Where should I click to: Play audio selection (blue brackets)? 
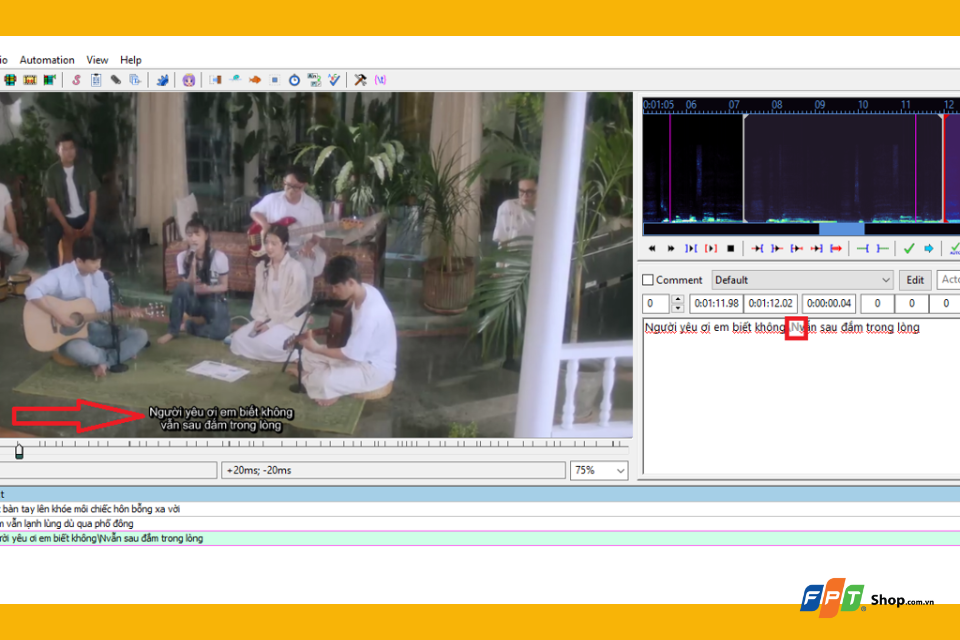pyautogui.click(x=691, y=249)
